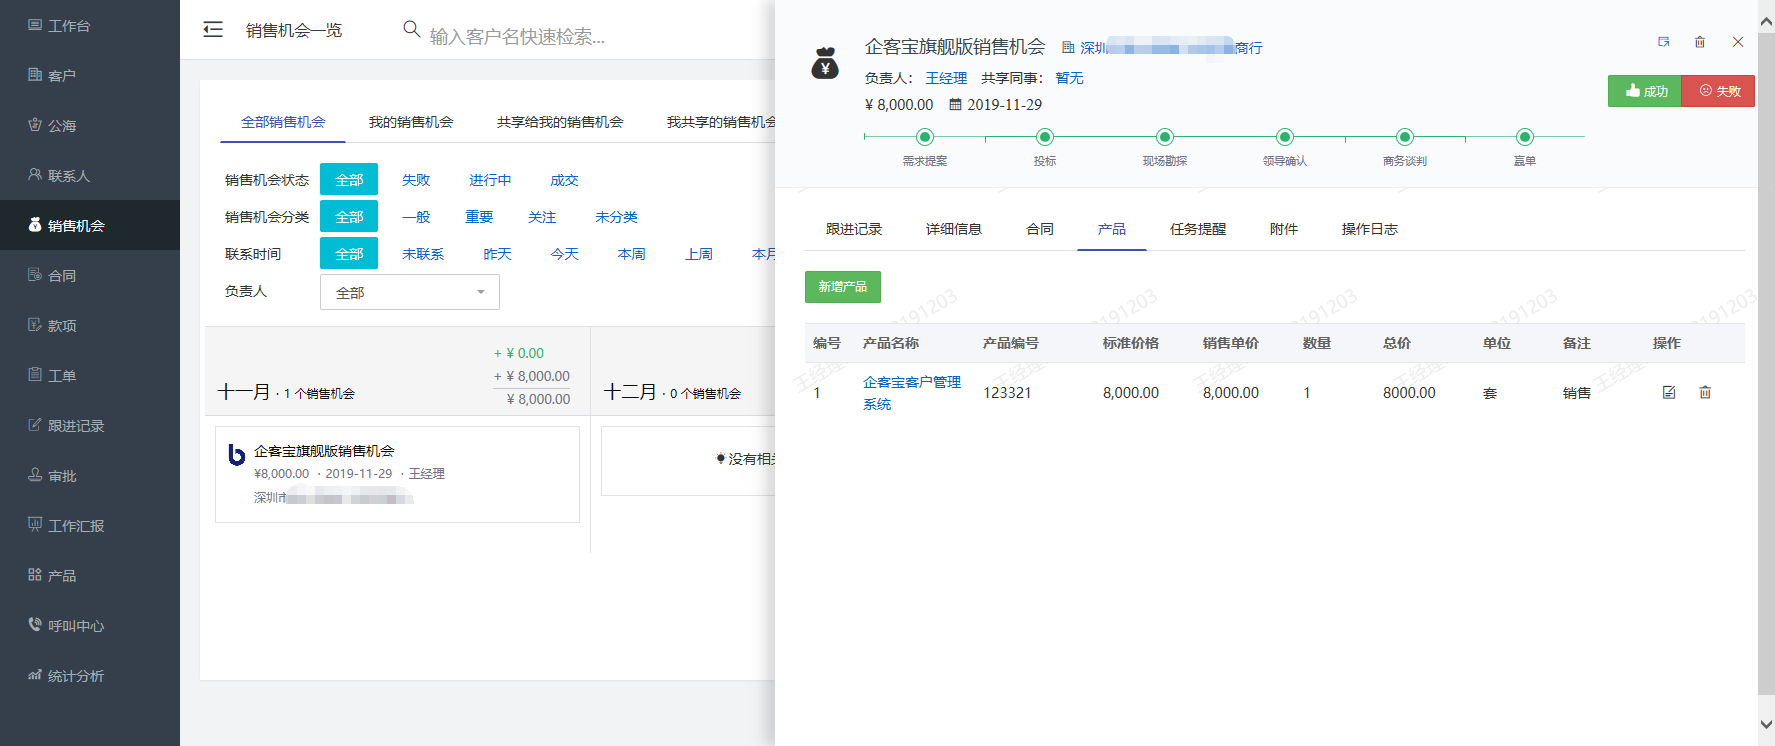Screen dimensions: 1775x746
Task: Open the 跟进记录 sidebar item
Action: 90,425
